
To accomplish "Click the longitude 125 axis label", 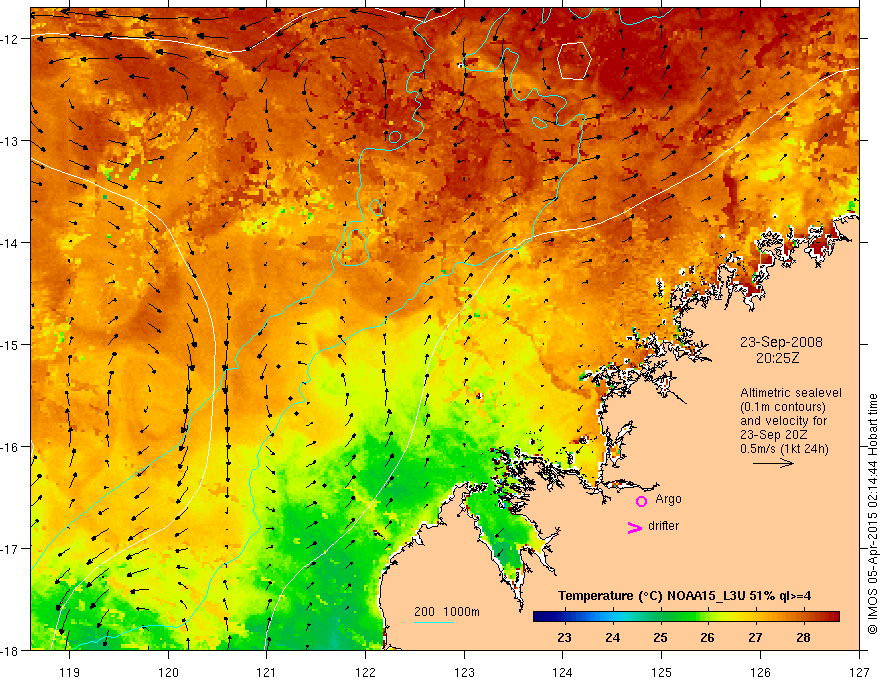I will (662, 672).
